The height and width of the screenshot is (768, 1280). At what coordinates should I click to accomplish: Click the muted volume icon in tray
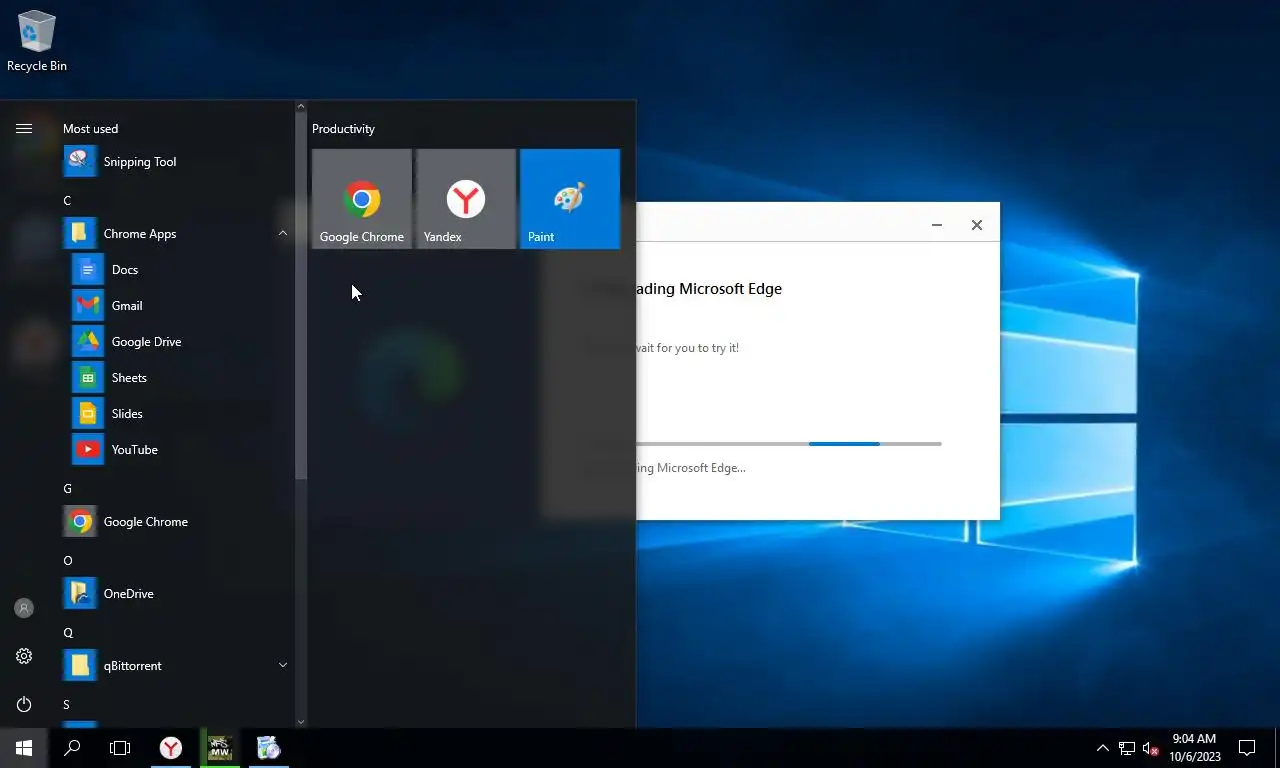tap(1151, 748)
